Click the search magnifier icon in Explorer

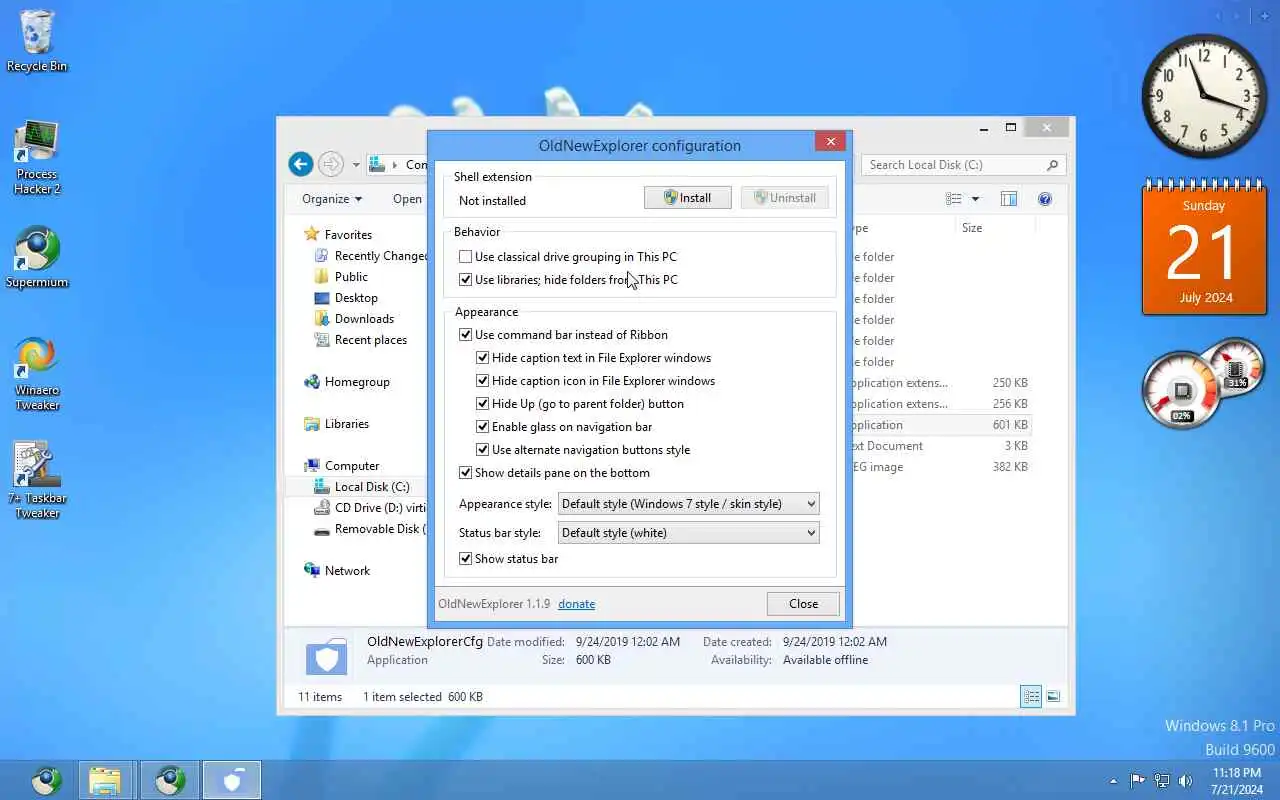1052,165
